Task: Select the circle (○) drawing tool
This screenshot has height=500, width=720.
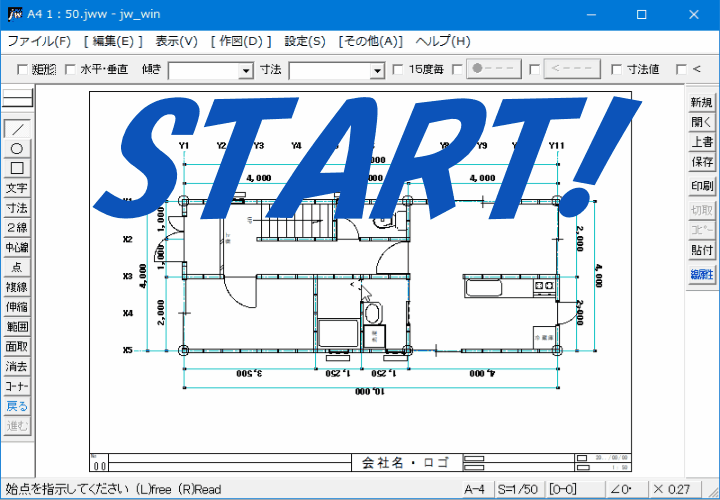Action: click(x=17, y=148)
